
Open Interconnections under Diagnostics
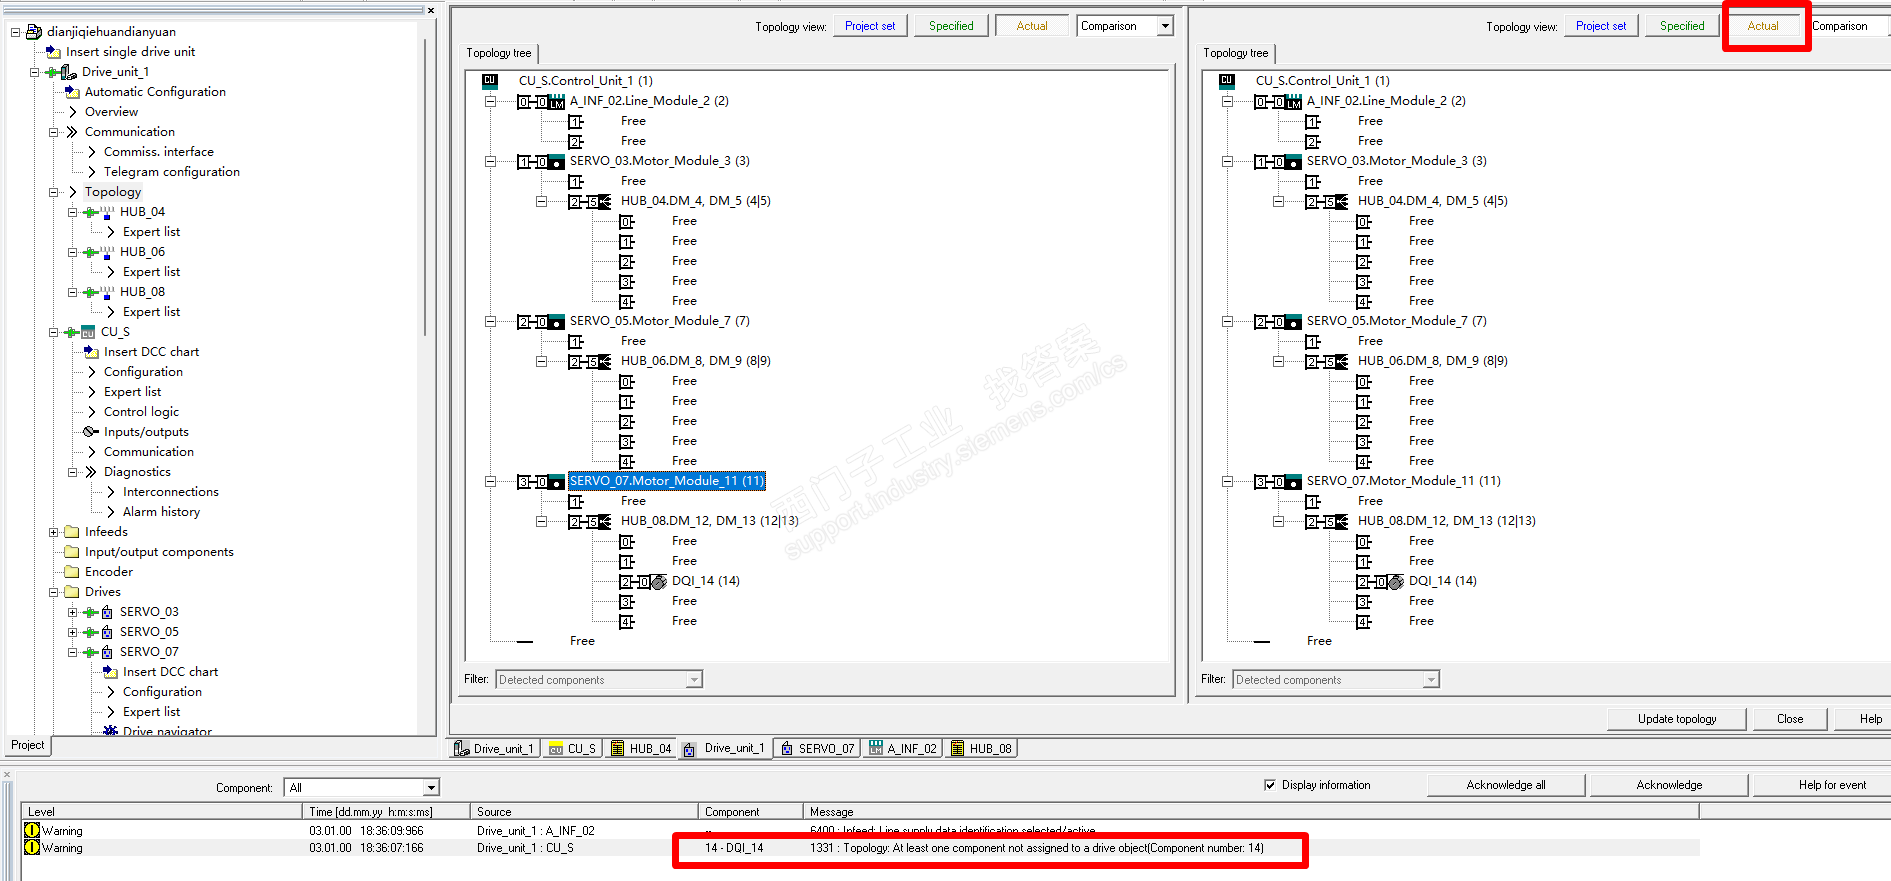pos(170,492)
